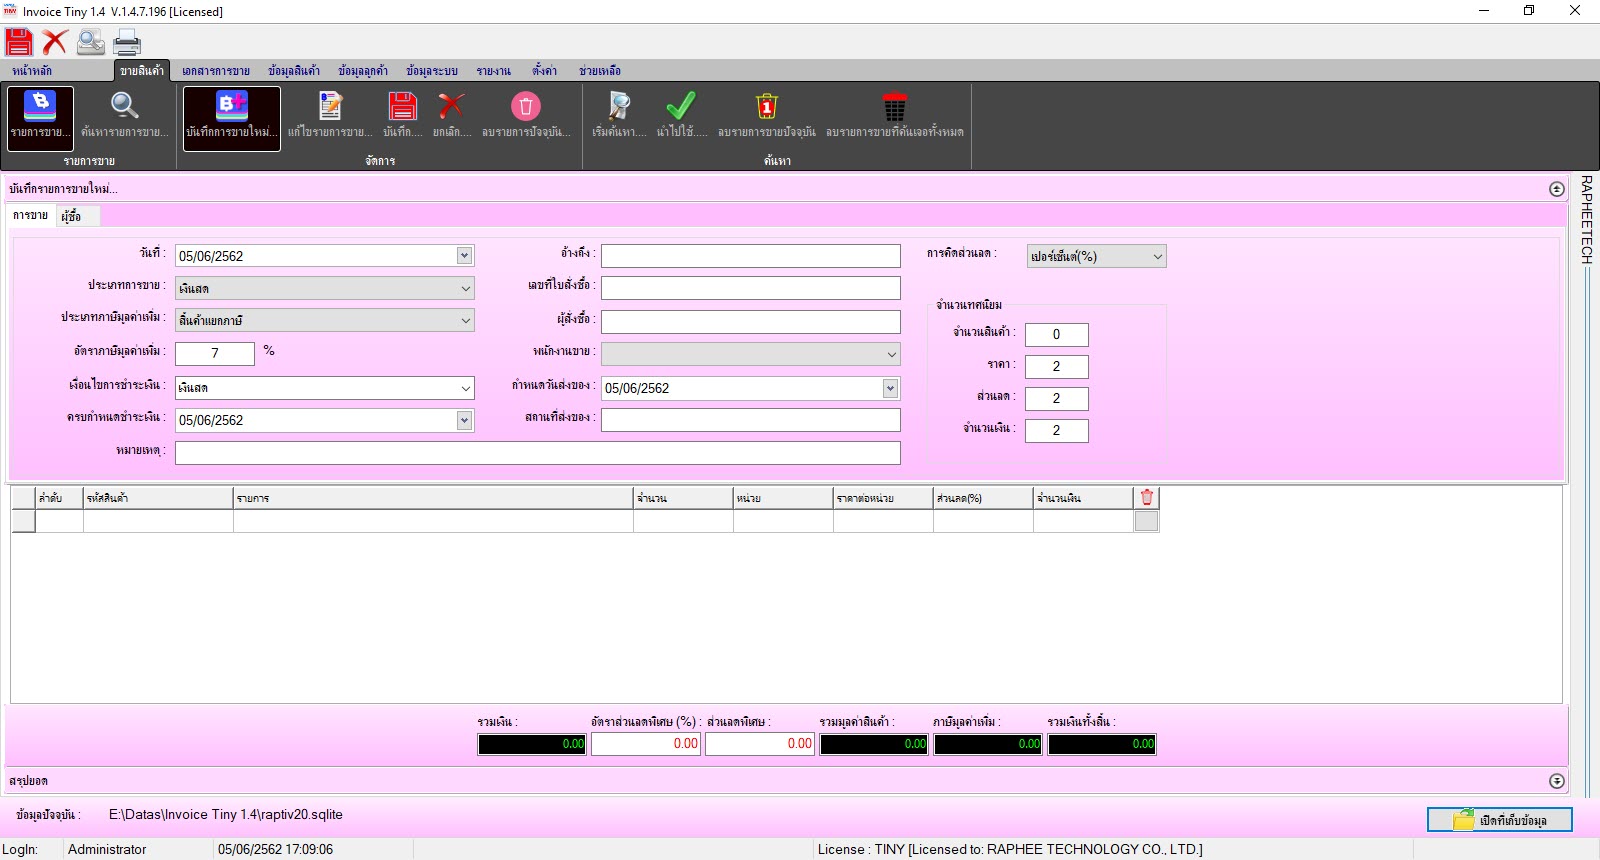Open the การคิดส่วนลด discount type dropdown
Image resolution: width=1600 pixels, height=860 pixels.
pyautogui.click(x=1157, y=257)
